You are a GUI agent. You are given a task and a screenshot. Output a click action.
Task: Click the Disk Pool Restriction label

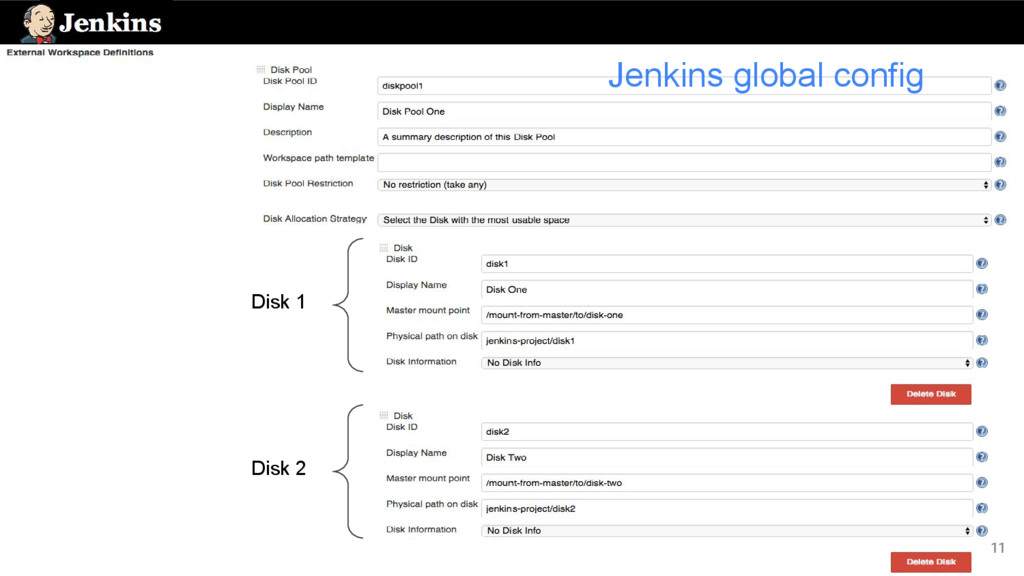pyautogui.click(x=308, y=184)
